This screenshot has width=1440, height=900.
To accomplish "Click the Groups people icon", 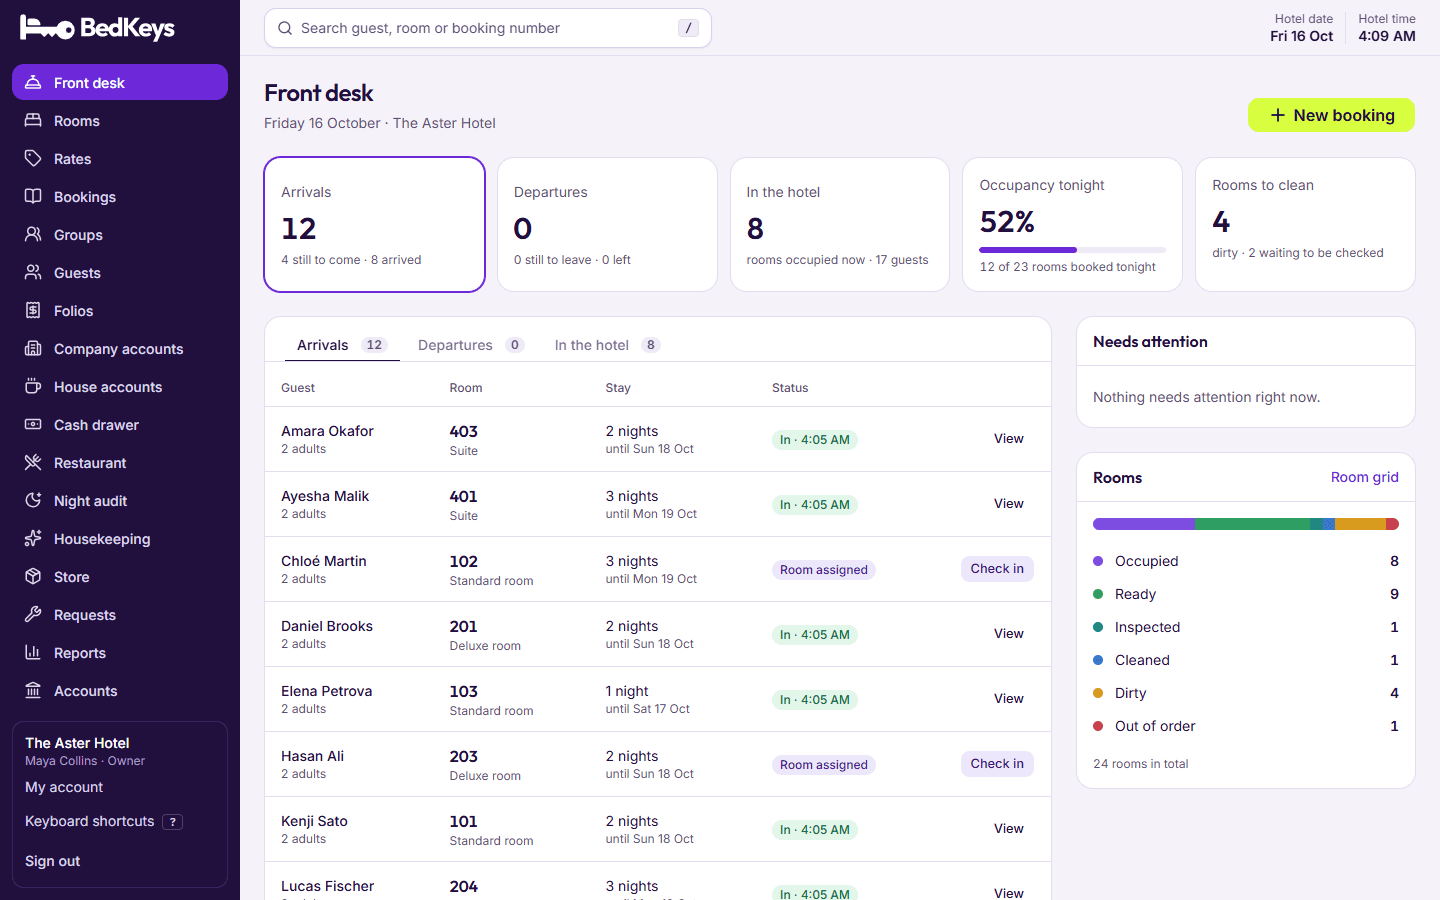I will [33, 234].
